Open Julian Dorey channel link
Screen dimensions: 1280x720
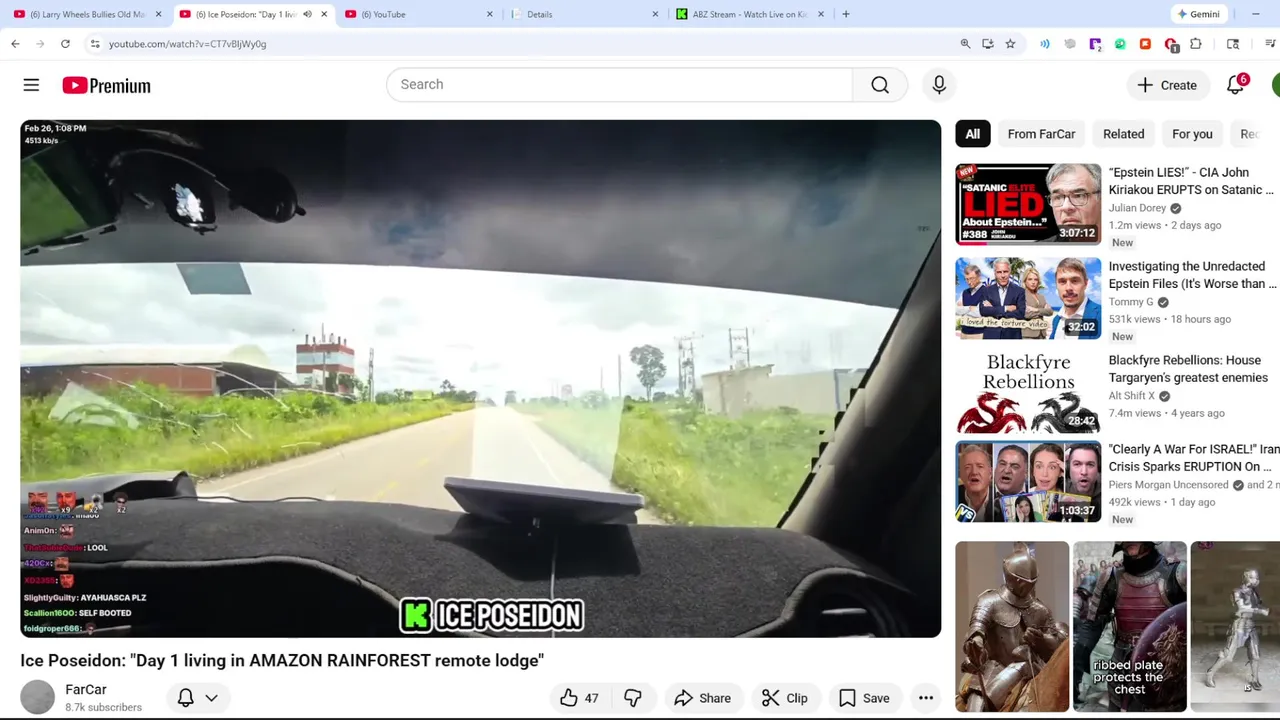pyautogui.click(x=1137, y=208)
